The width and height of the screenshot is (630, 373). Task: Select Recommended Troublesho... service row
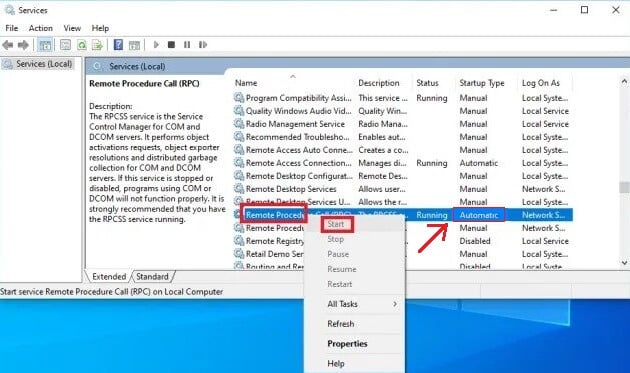click(403, 137)
